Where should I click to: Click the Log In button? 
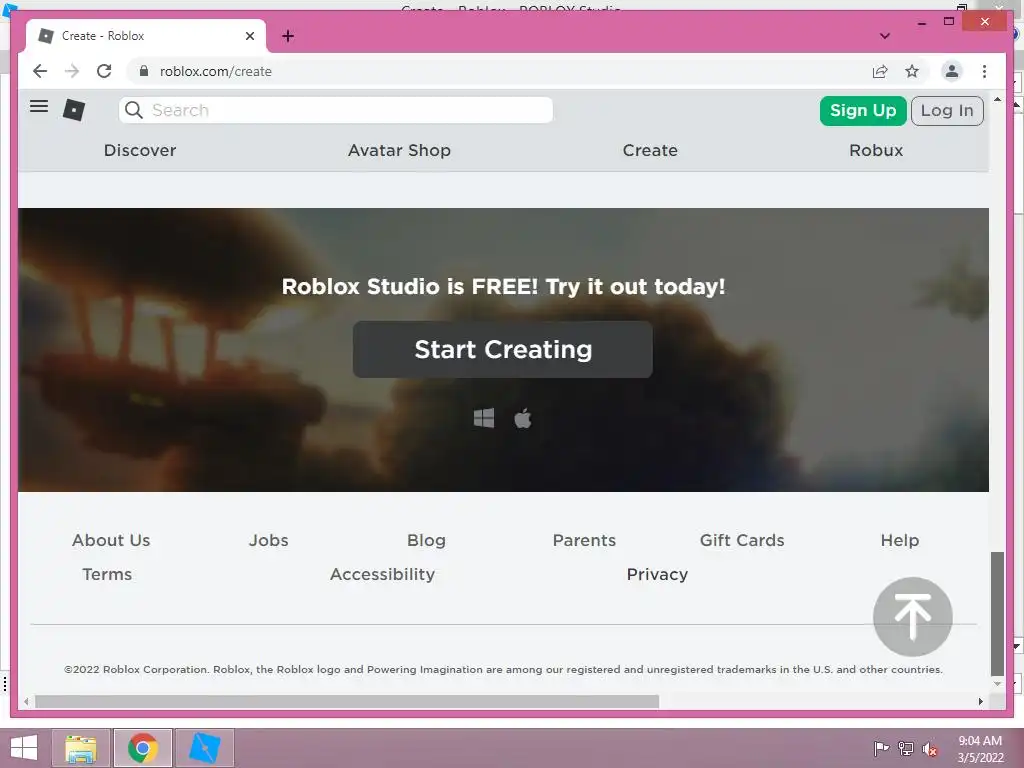pos(947,110)
